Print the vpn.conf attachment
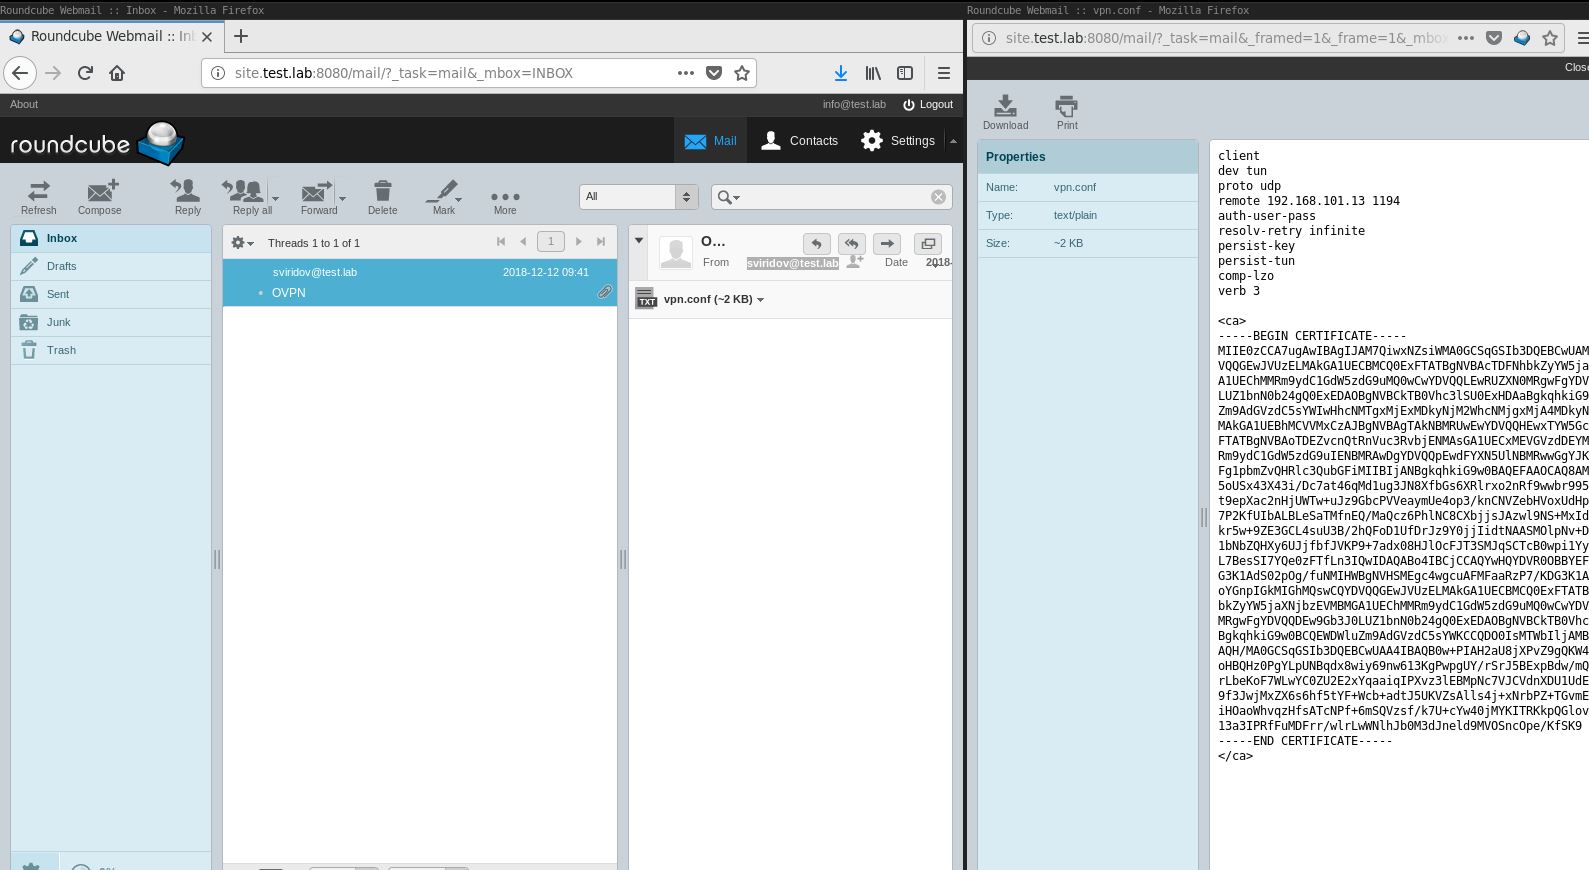The image size is (1589, 870). [1067, 111]
